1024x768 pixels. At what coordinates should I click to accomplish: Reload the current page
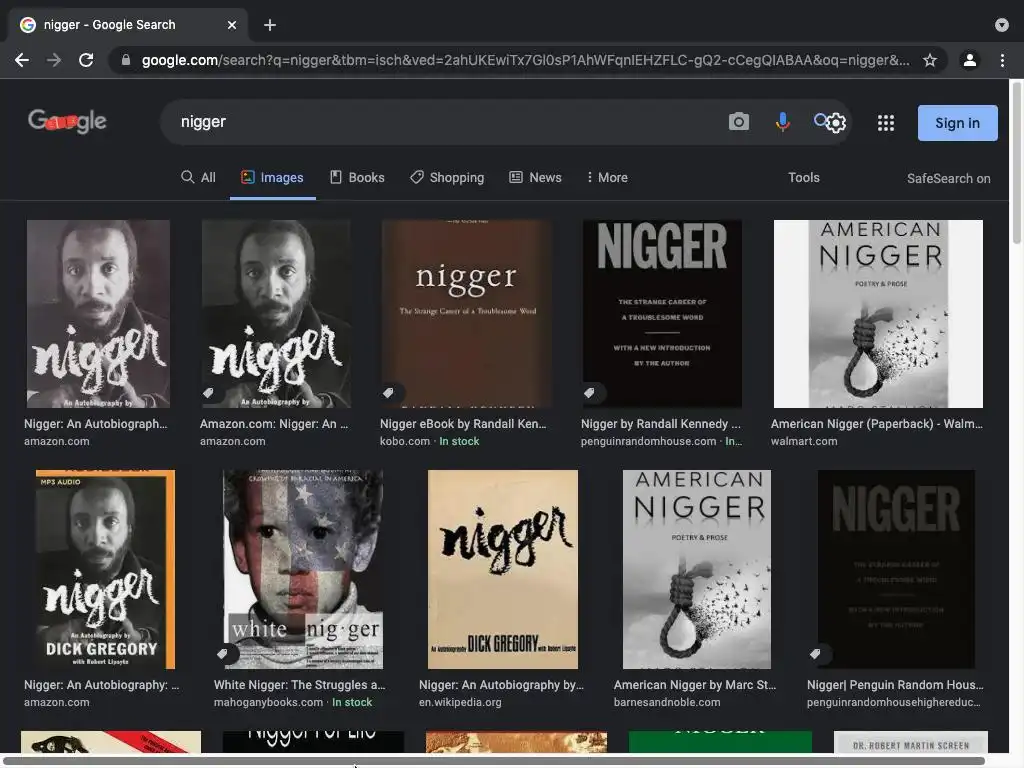86,60
